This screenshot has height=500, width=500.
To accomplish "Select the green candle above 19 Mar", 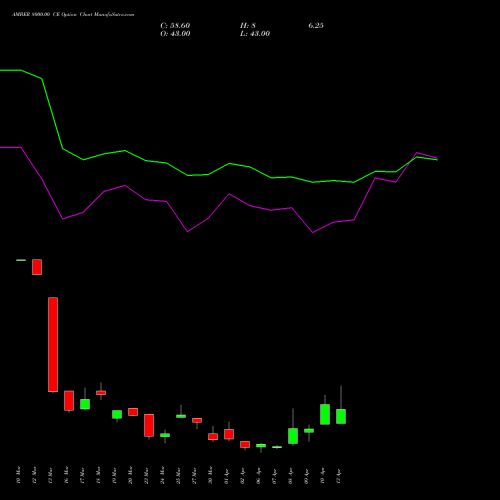I will pyautogui.click(x=117, y=414).
